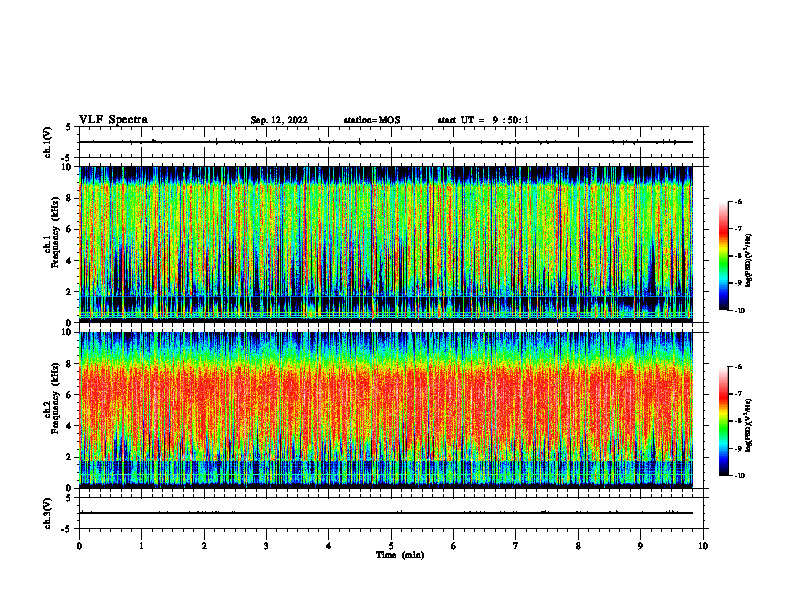Screen dimensions: 792x612
Task: Click the "6" kHz tick of ch.2 spectrogram
Action: point(69,395)
